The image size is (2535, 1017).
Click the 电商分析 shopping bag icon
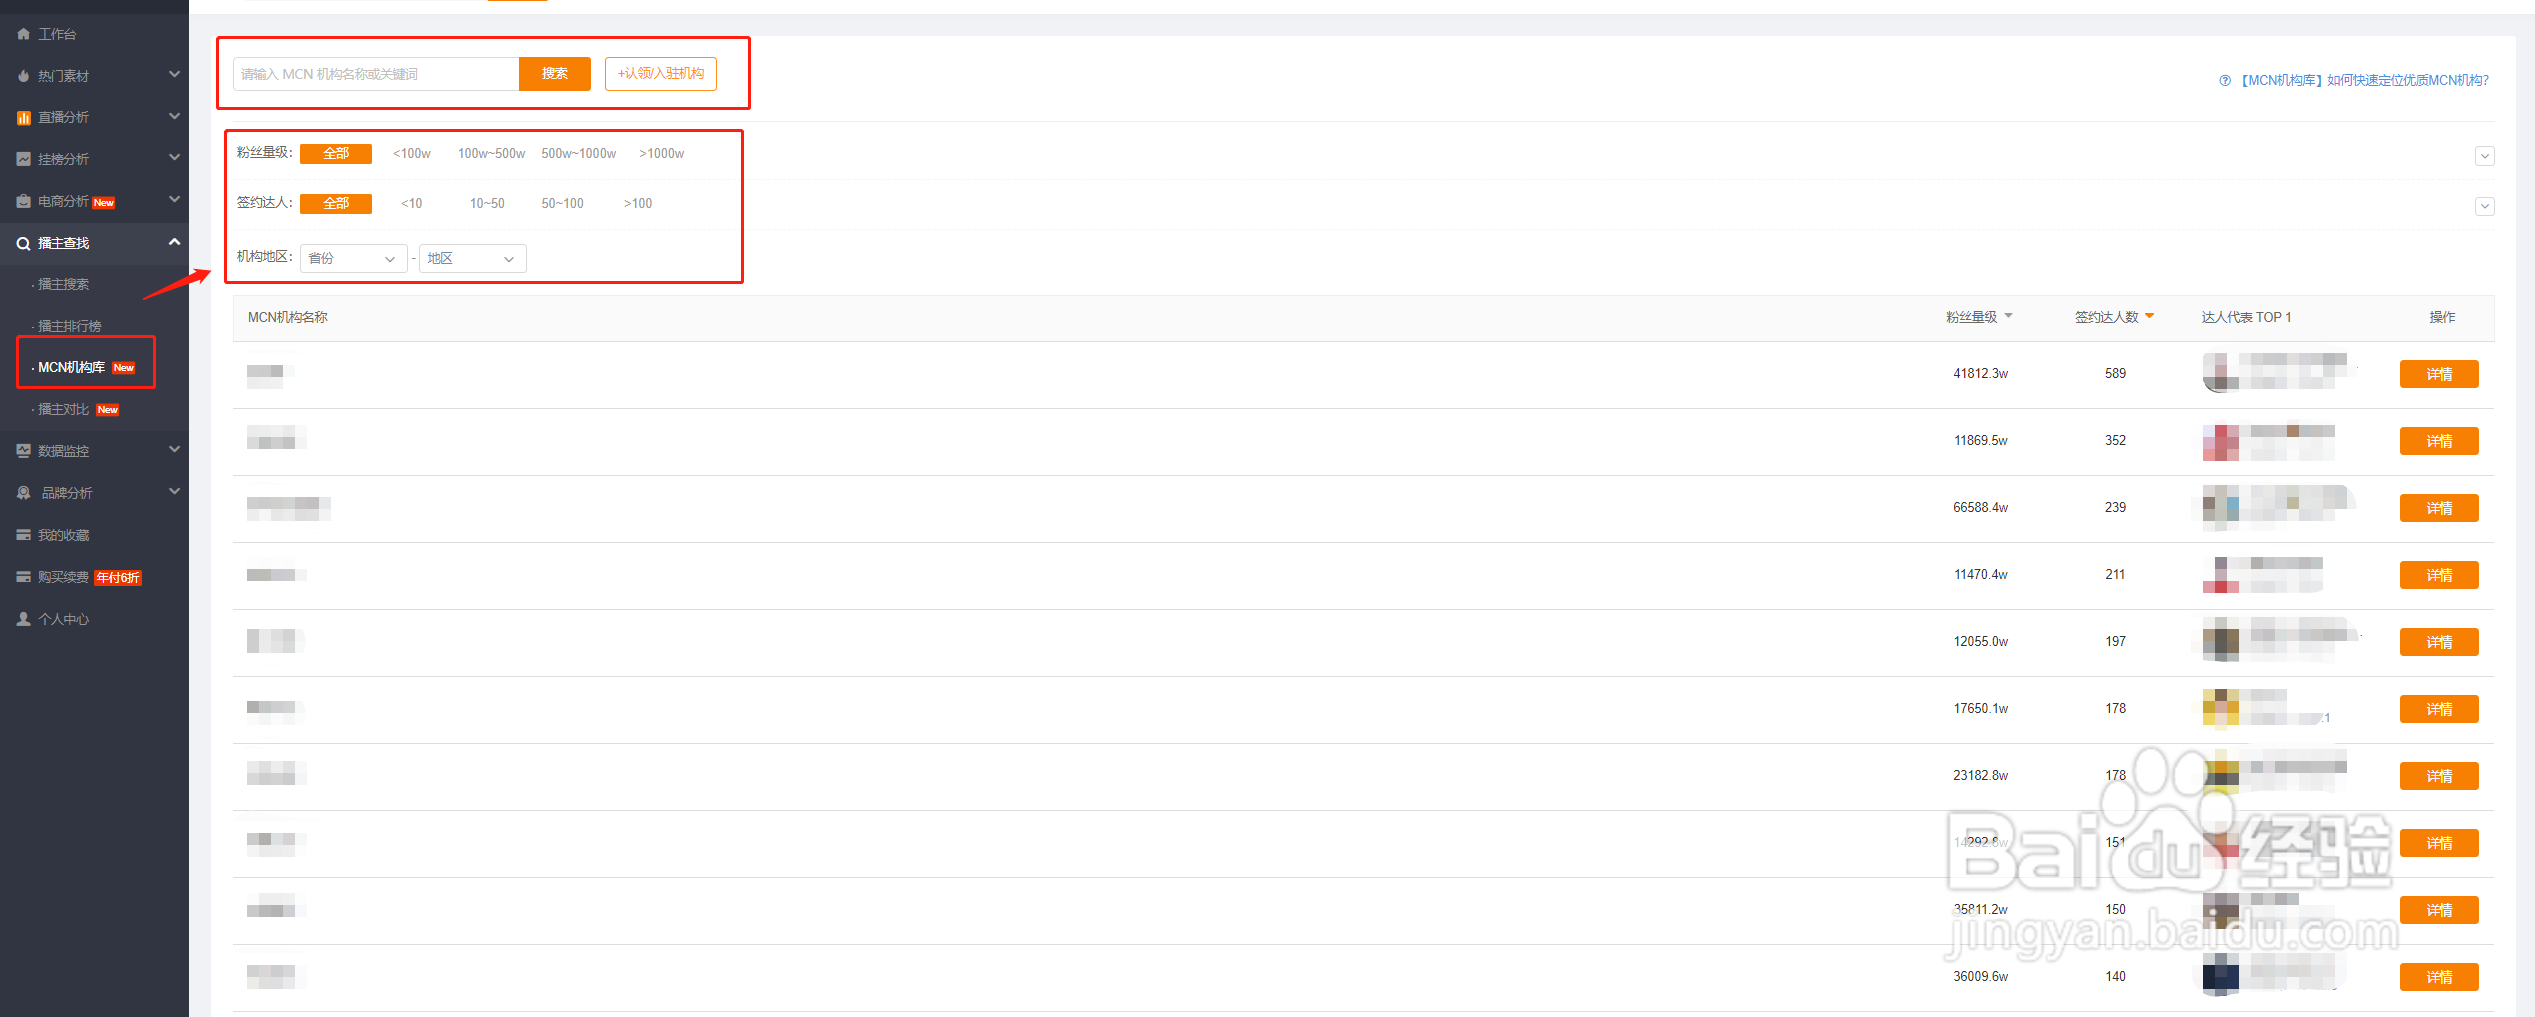click(x=23, y=201)
